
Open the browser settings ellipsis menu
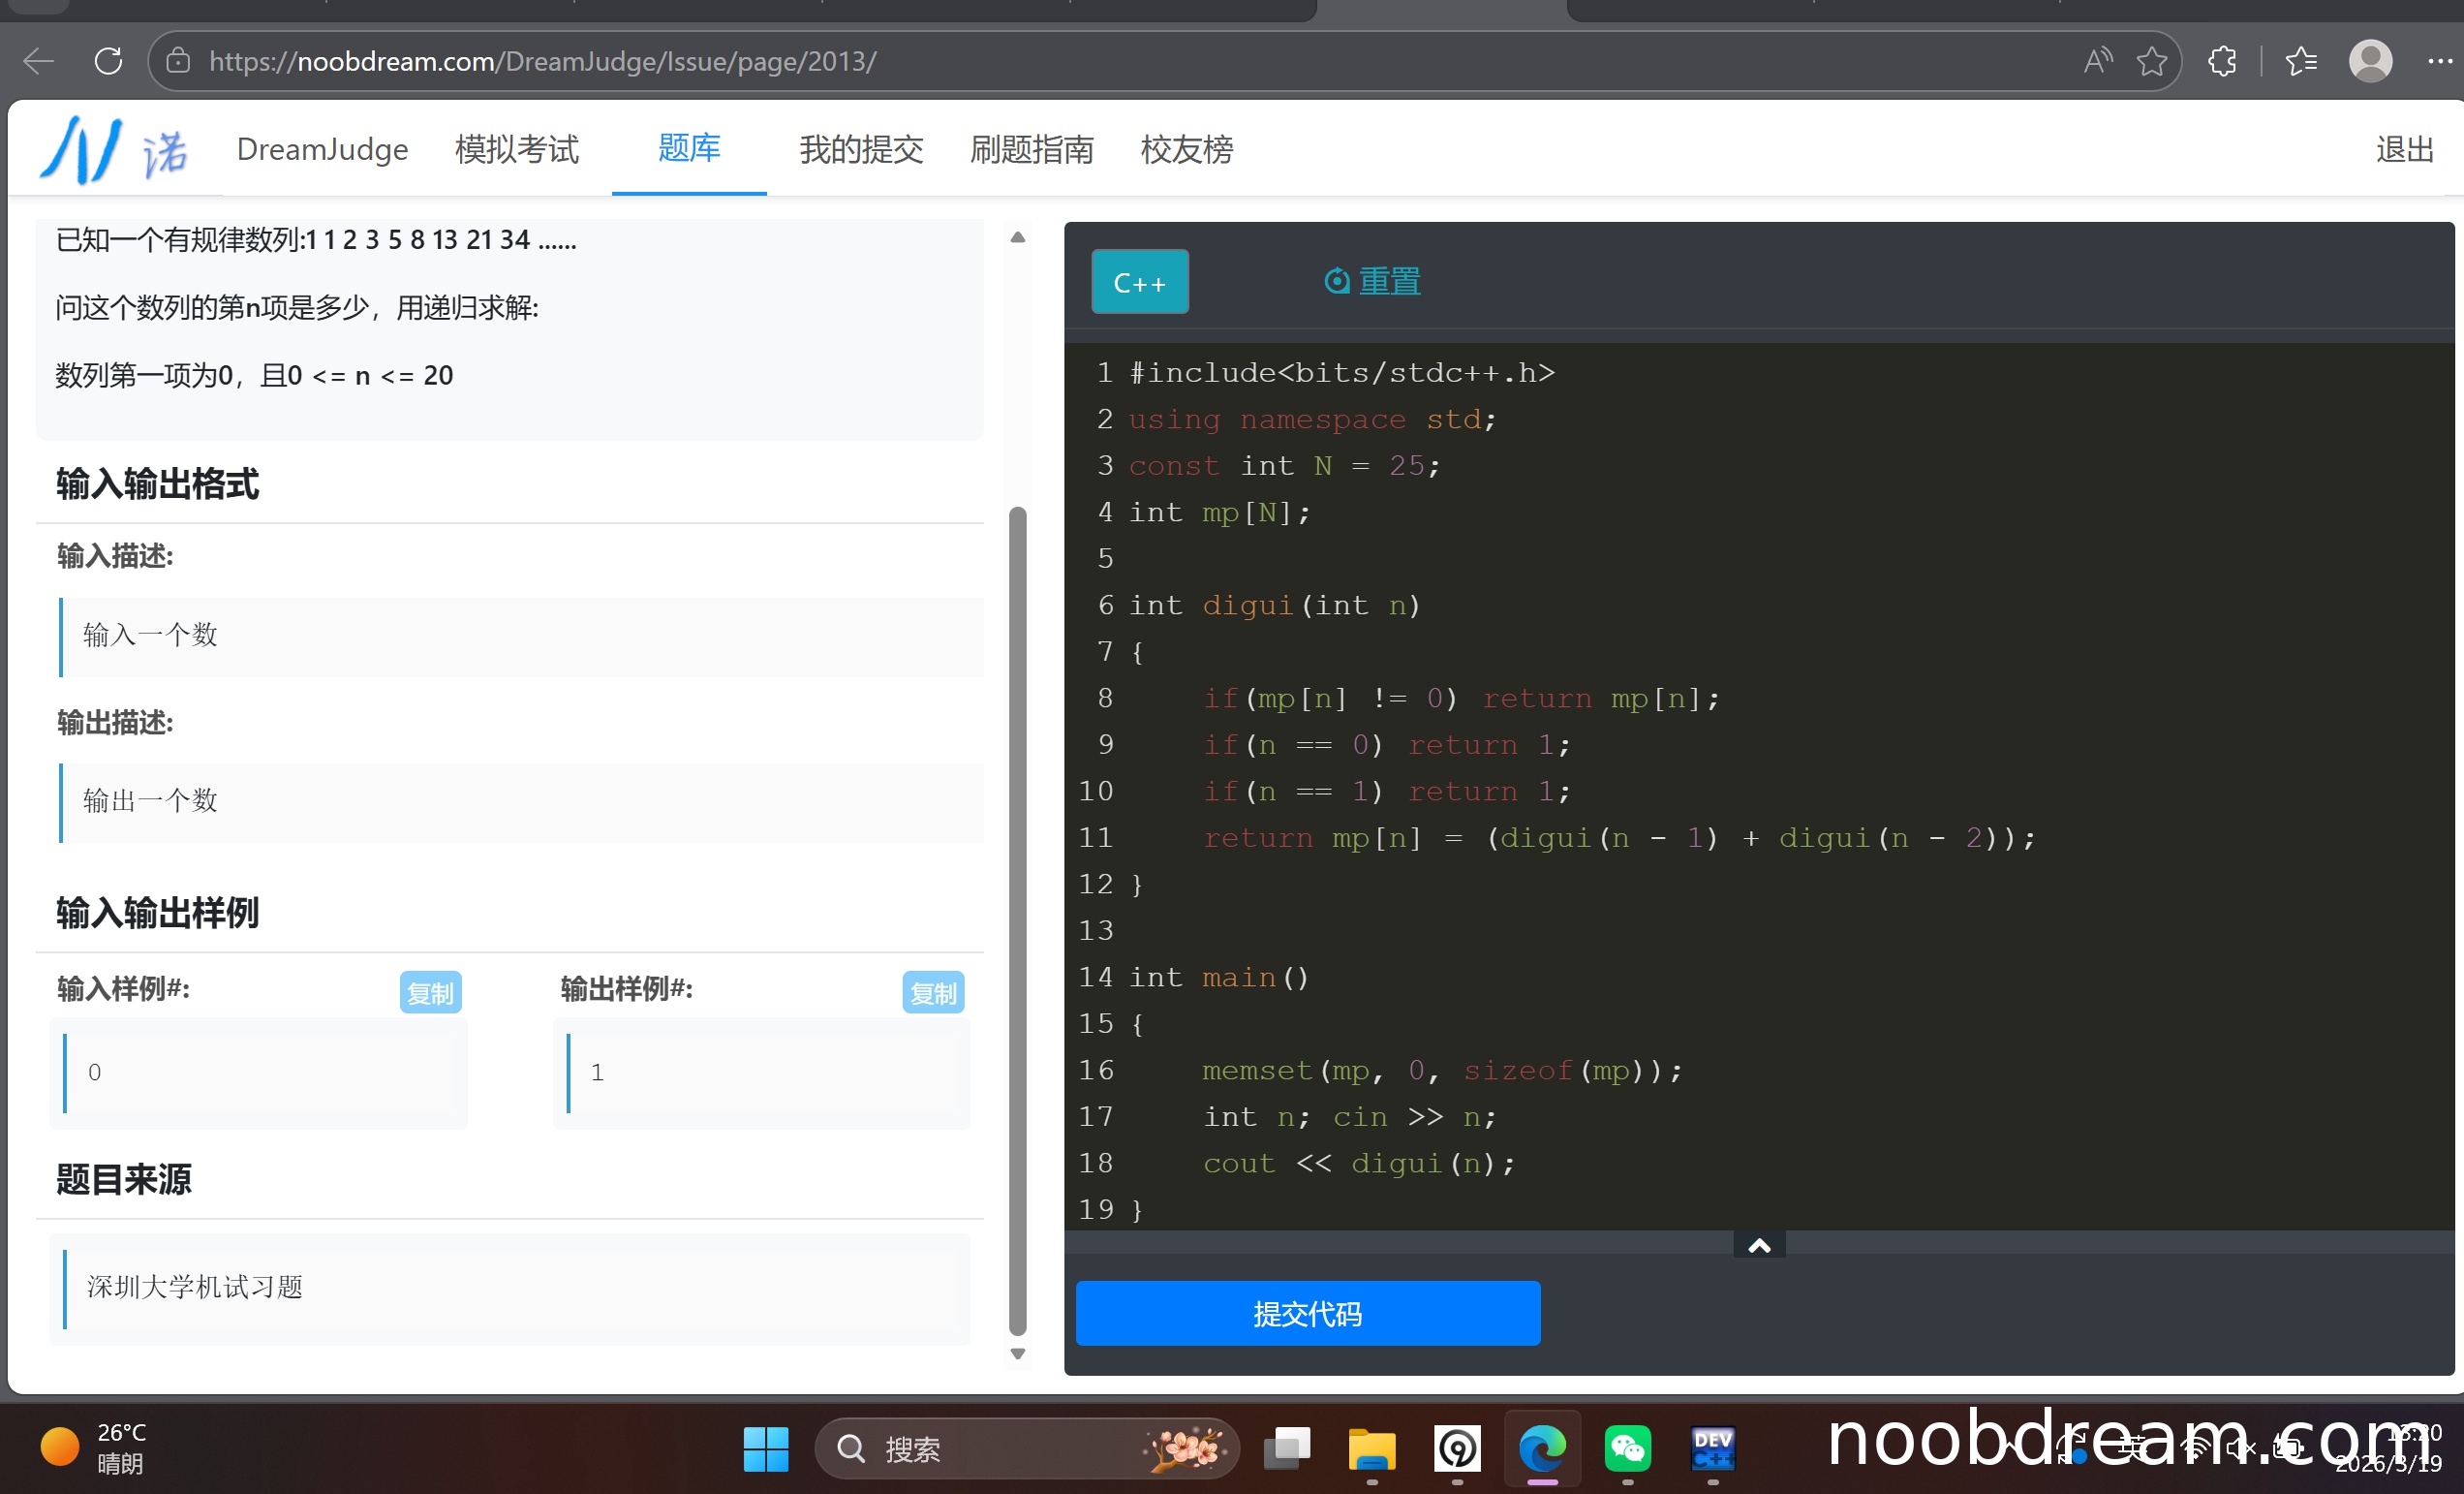click(2439, 61)
